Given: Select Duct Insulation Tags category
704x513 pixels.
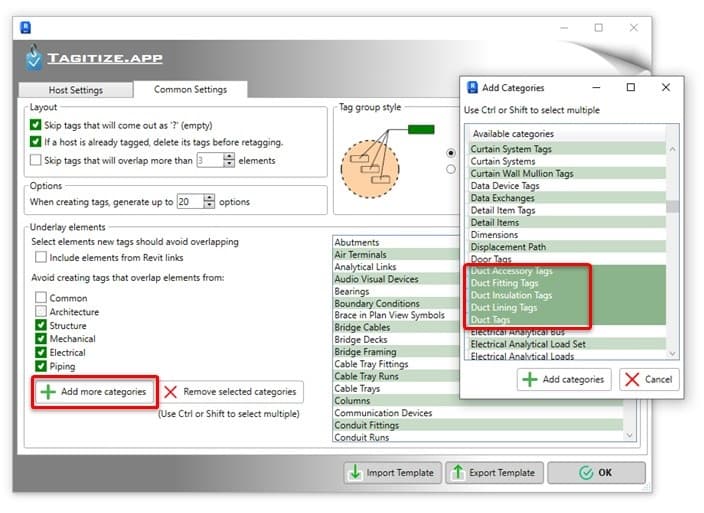Looking at the screenshot, I should tap(568, 295).
